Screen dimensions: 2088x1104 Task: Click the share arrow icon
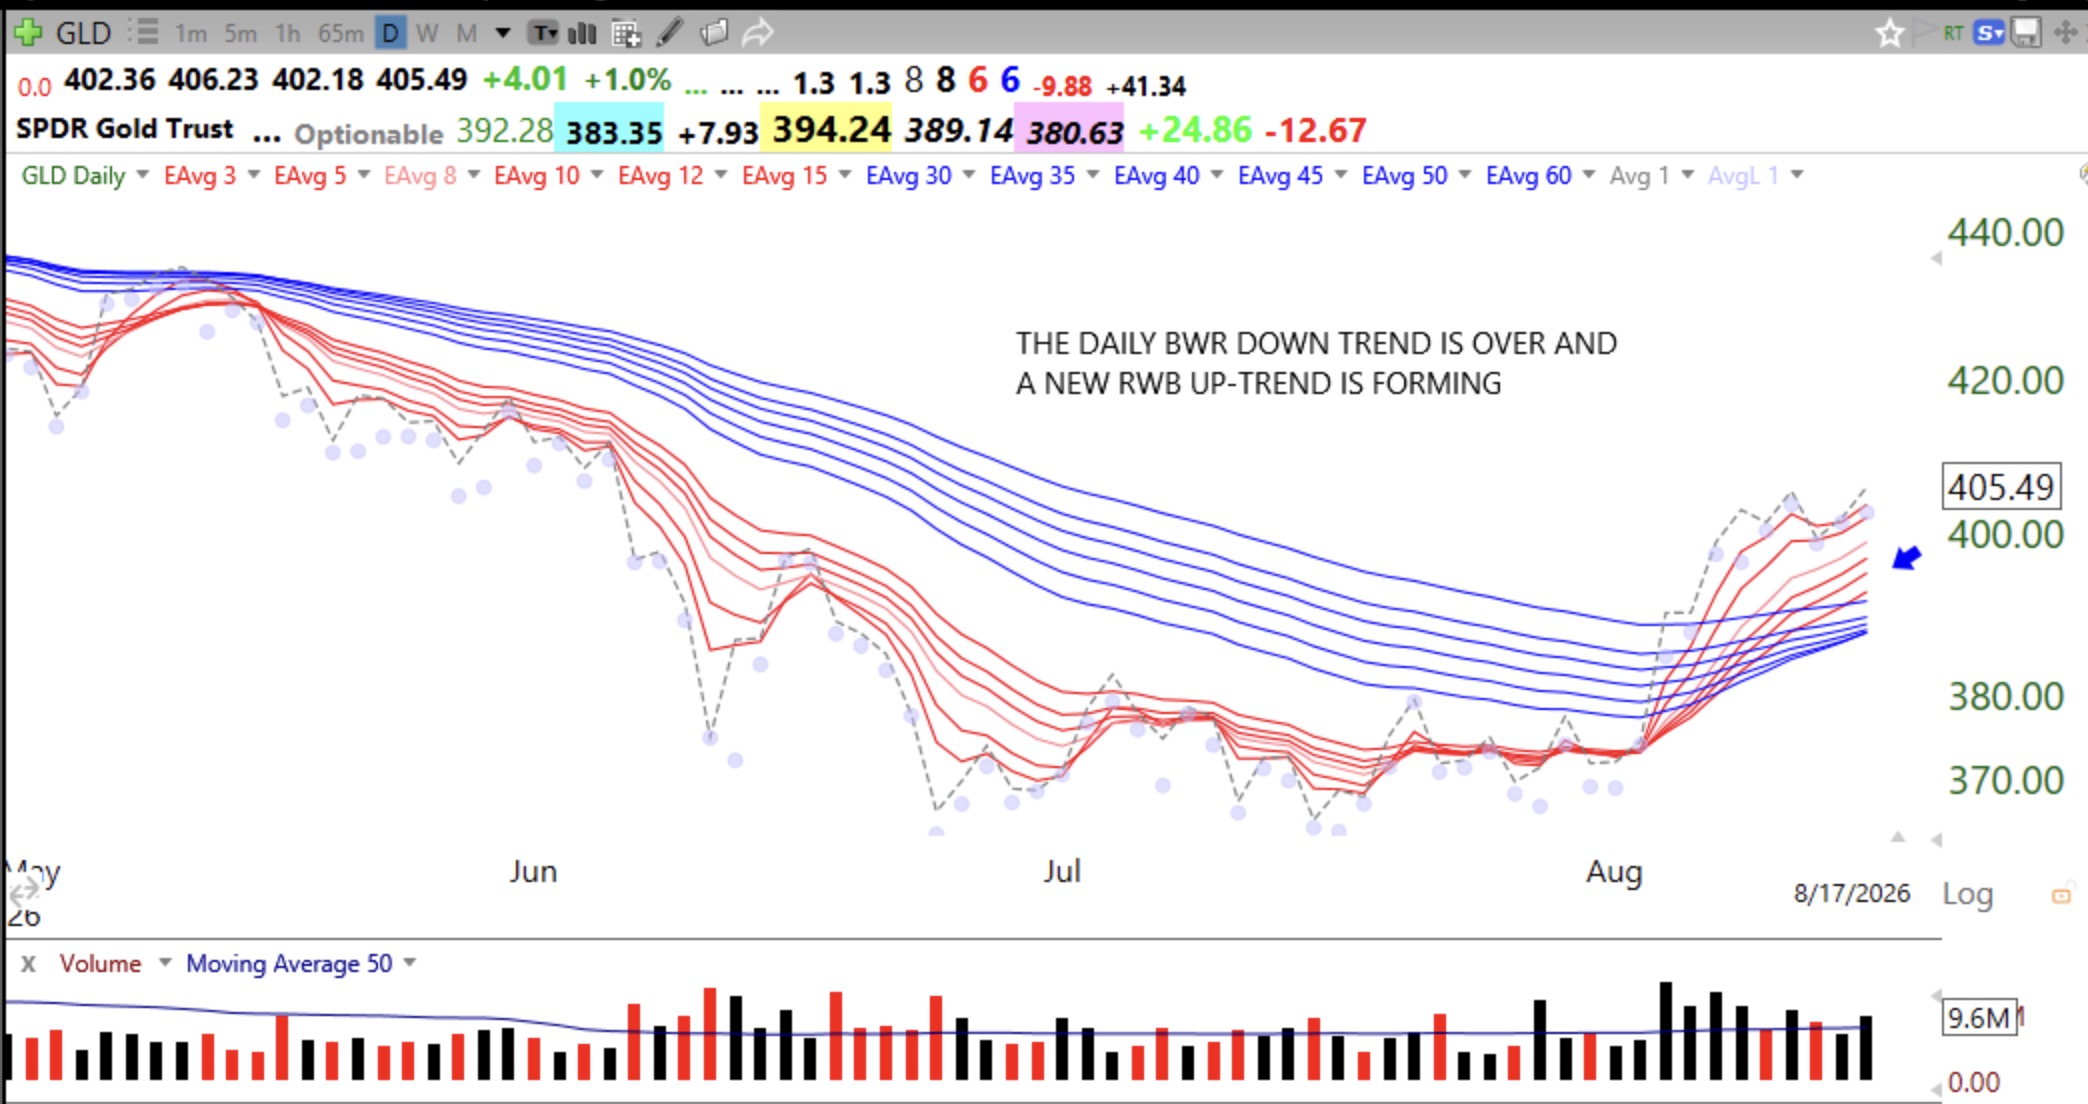click(x=758, y=33)
